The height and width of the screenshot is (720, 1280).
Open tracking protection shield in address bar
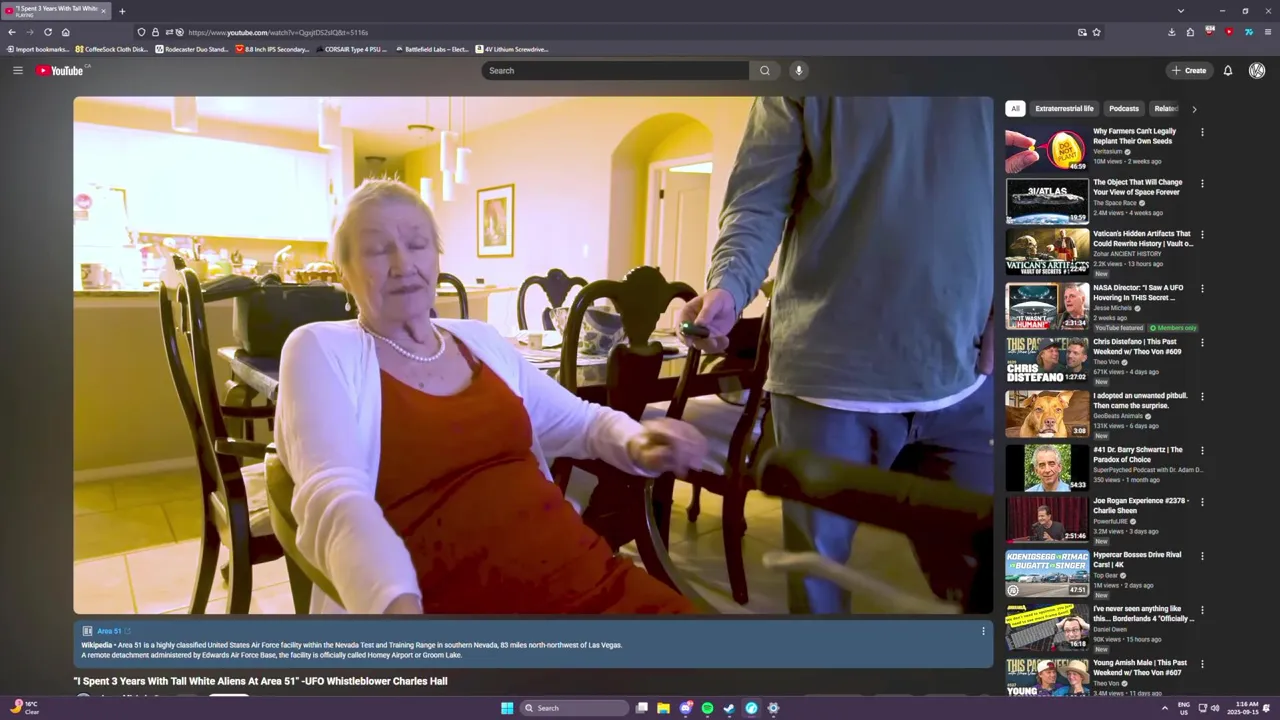click(141, 32)
